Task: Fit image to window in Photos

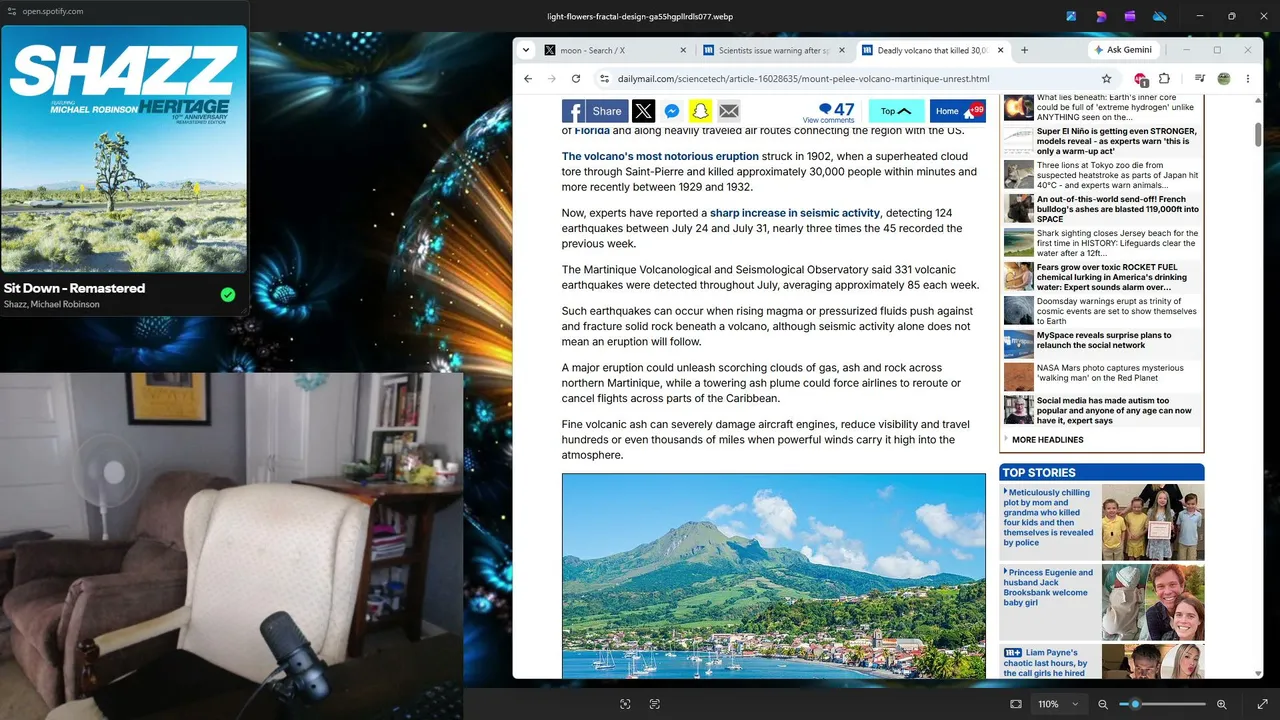Action: (1016, 704)
